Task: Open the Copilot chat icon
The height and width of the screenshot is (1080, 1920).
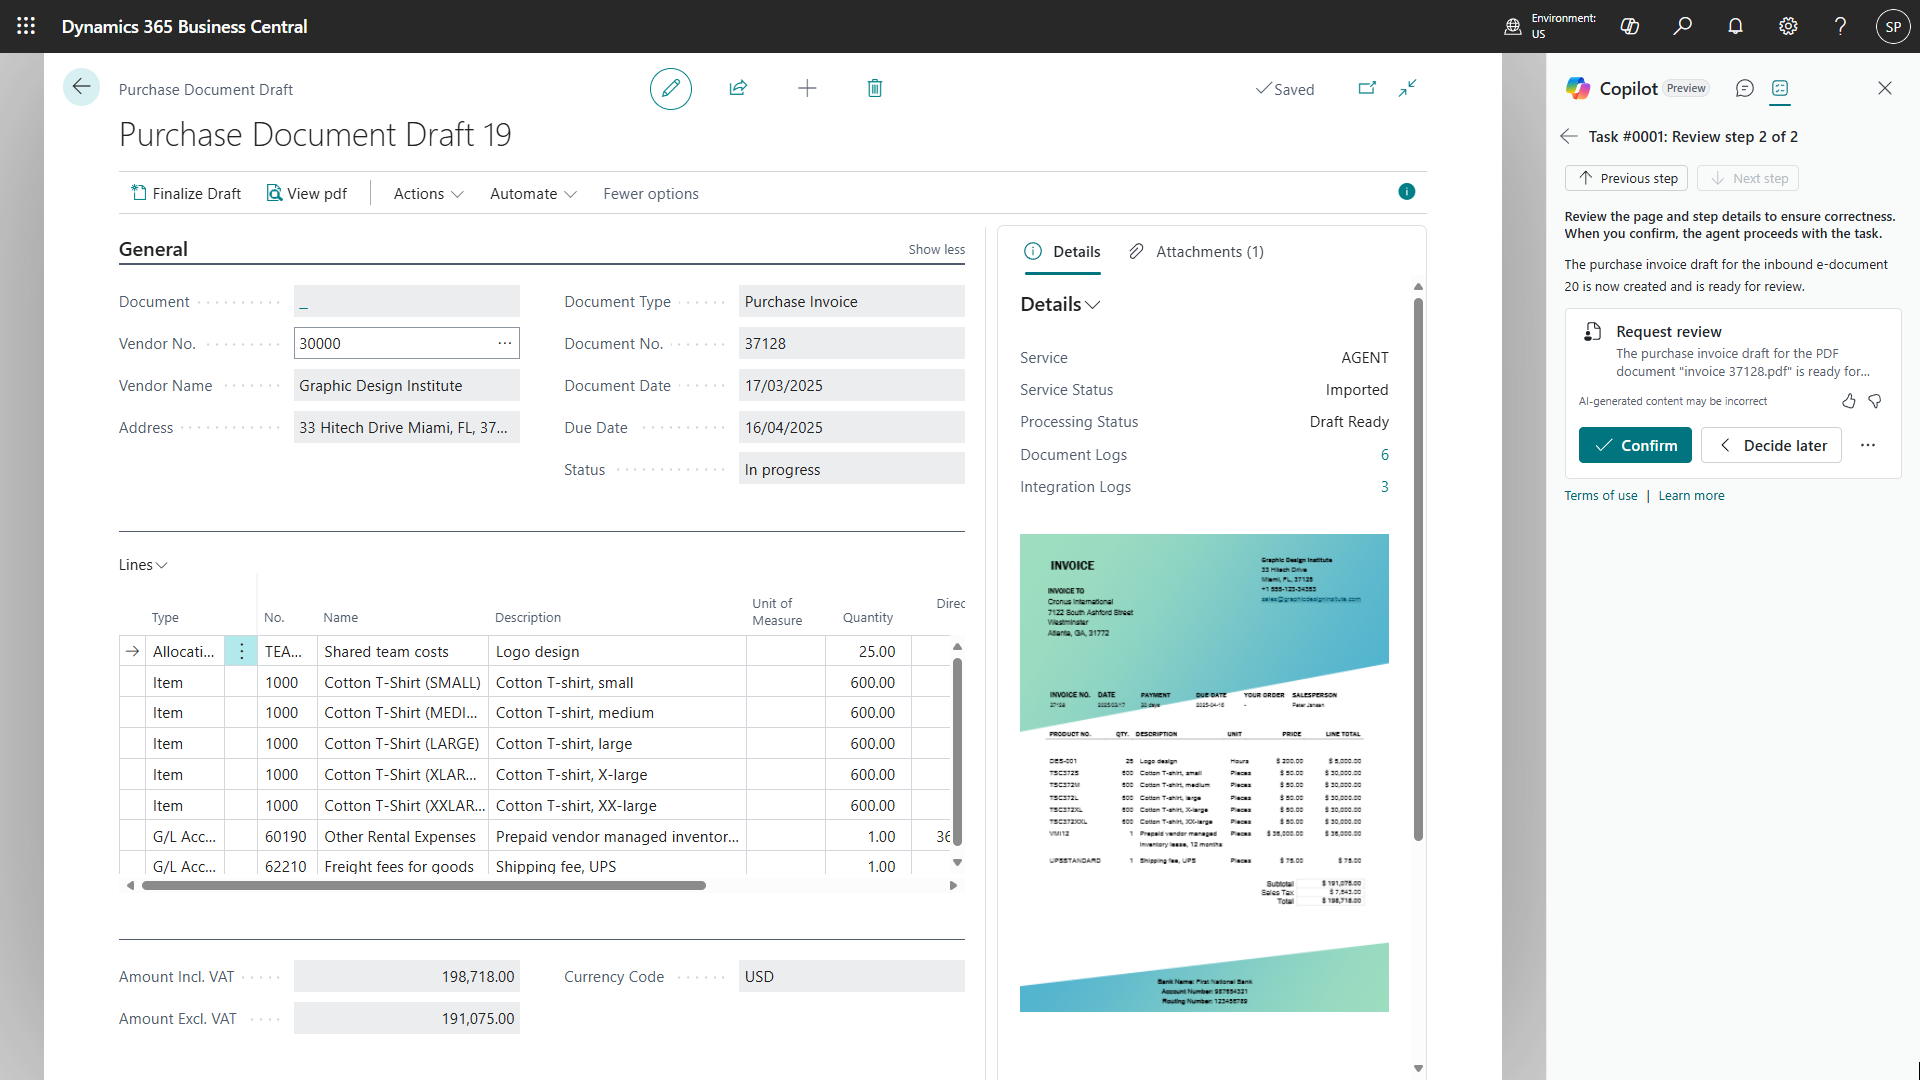Action: point(1745,88)
